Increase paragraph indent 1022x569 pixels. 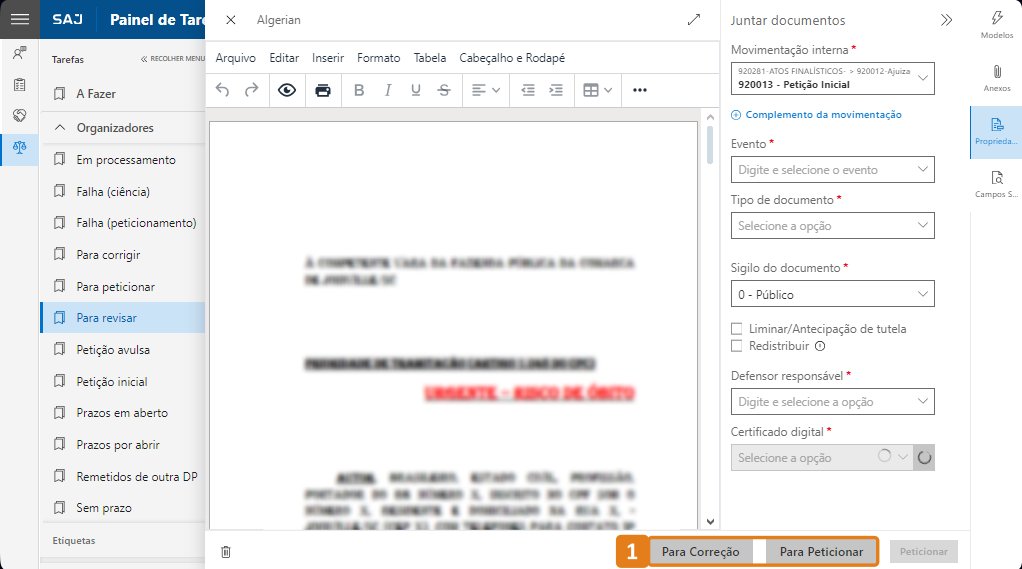point(556,90)
